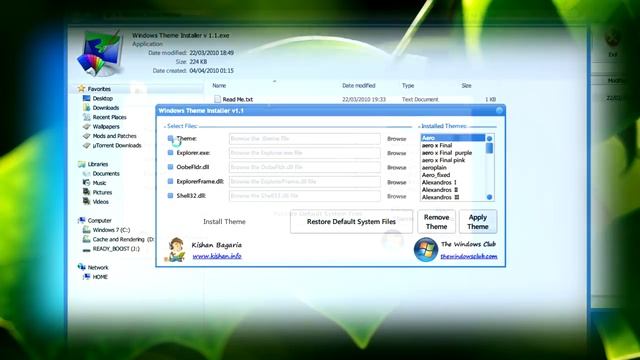Image resolution: width=640 pixels, height=360 pixels.
Task: Click the Remove Theme button
Action: pyautogui.click(x=436, y=222)
